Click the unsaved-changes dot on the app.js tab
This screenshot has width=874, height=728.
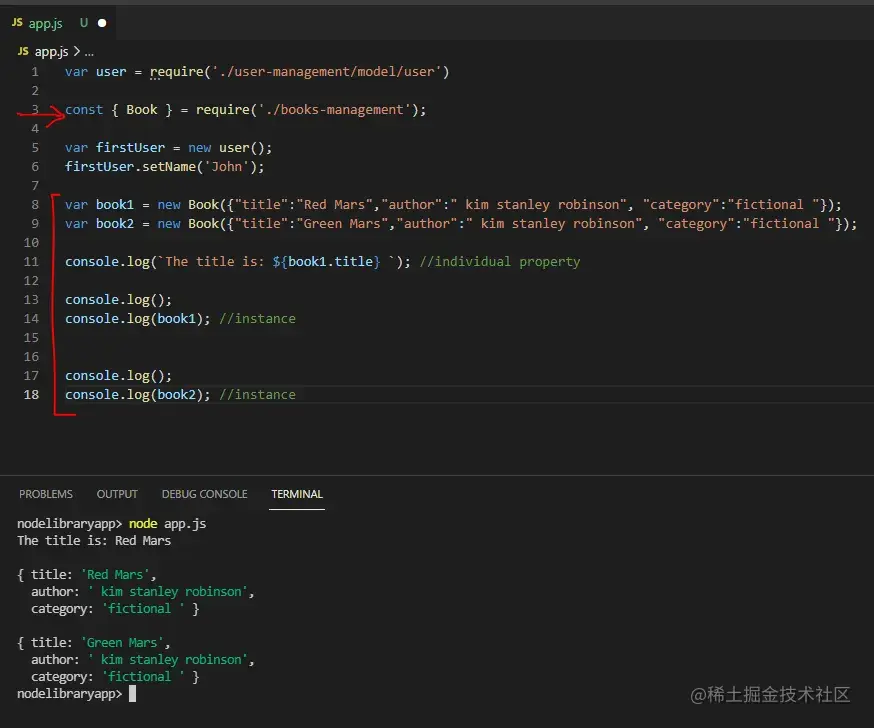[x=102, y=22]
